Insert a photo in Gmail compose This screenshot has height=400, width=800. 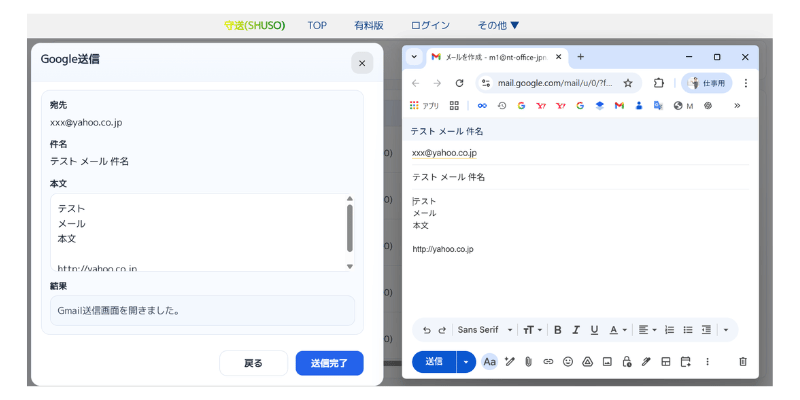tap(607, 362)
